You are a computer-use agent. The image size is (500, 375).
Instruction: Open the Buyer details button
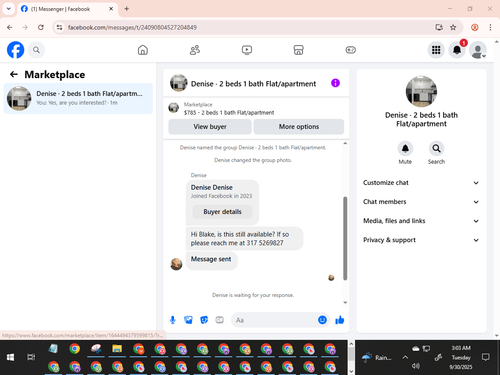point(222,212)
